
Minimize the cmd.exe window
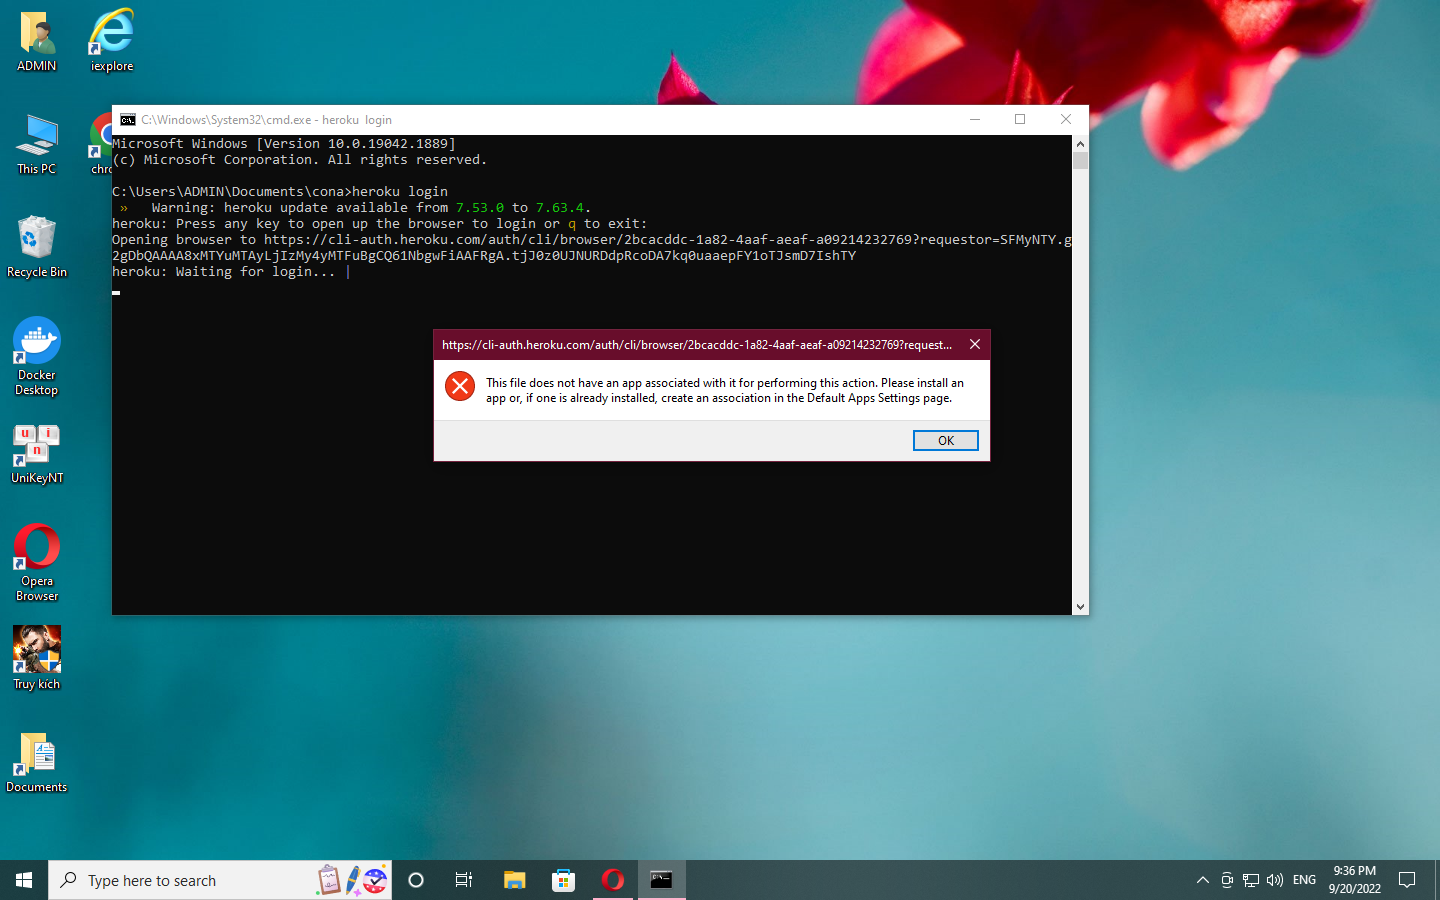point(975,119)
